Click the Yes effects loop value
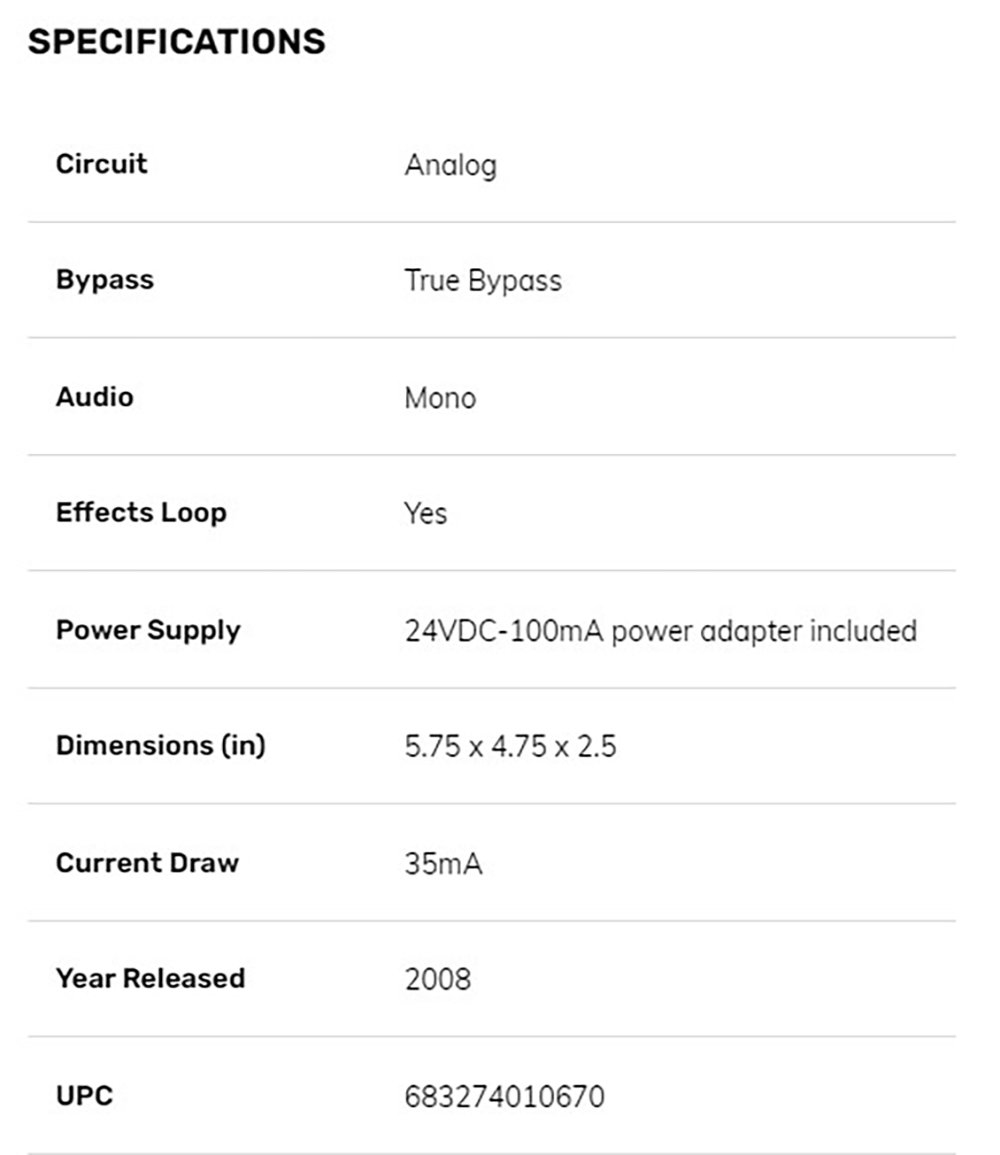Viewport: 1000px width, 1155px height. 426,513
